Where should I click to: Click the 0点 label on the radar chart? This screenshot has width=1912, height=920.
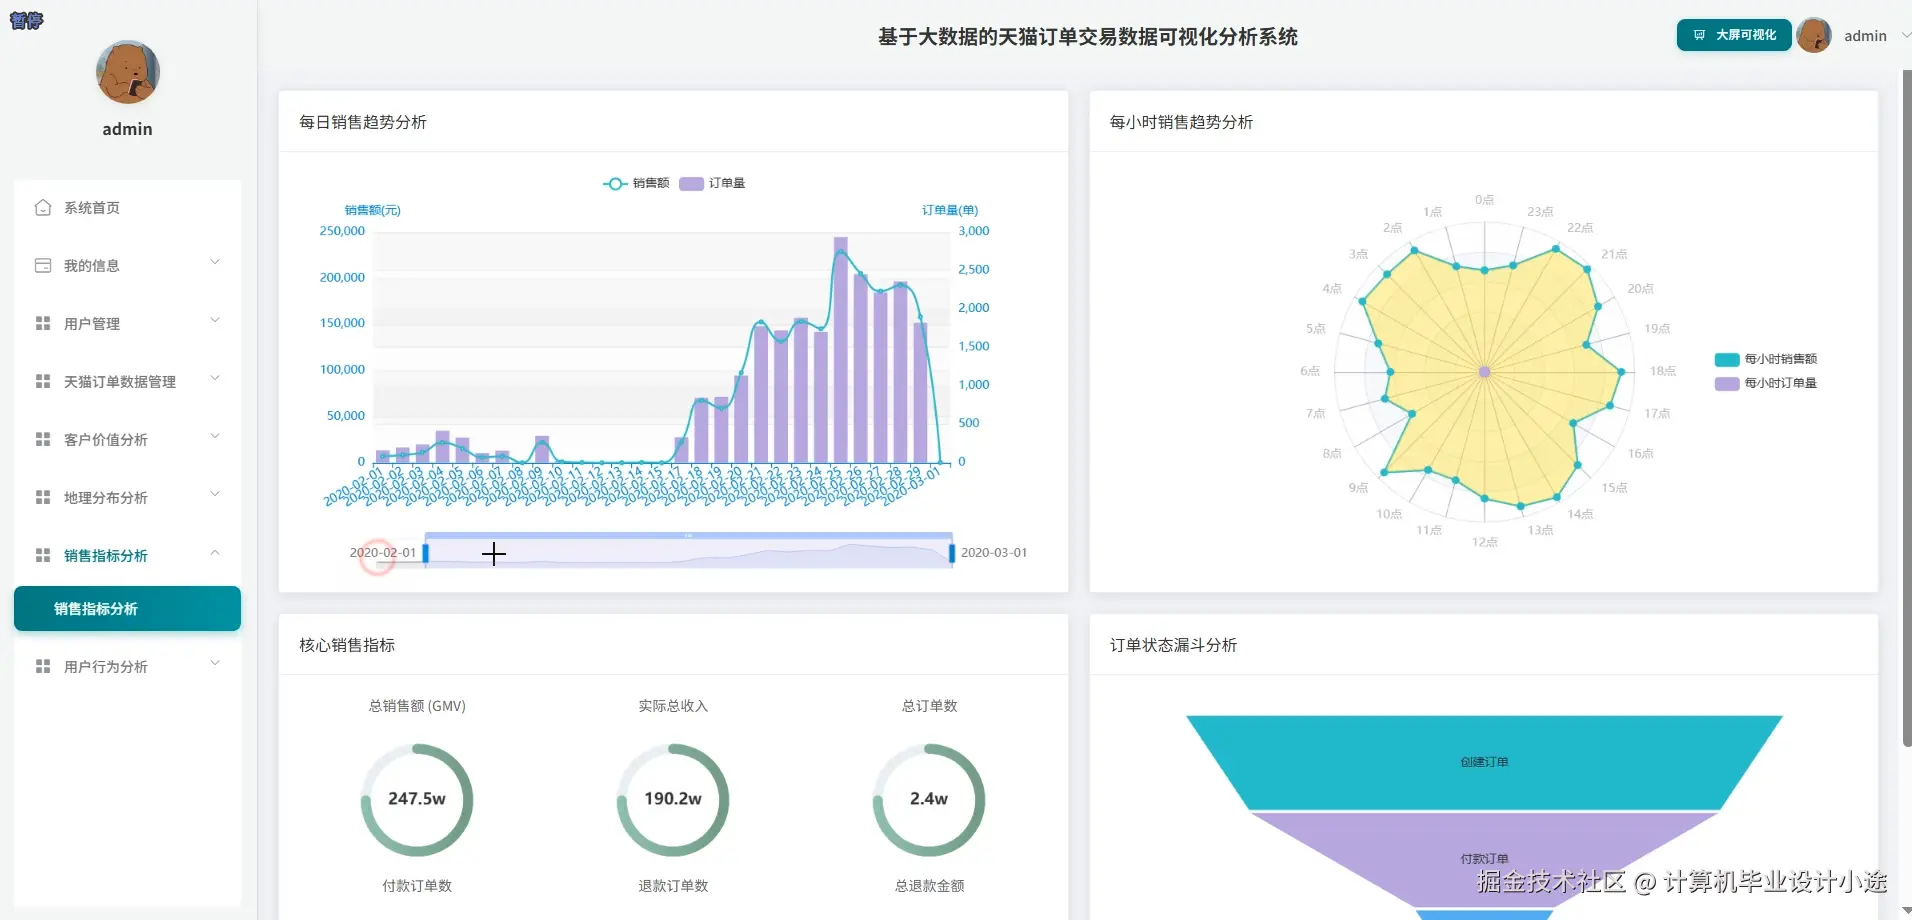point(1484,200)
